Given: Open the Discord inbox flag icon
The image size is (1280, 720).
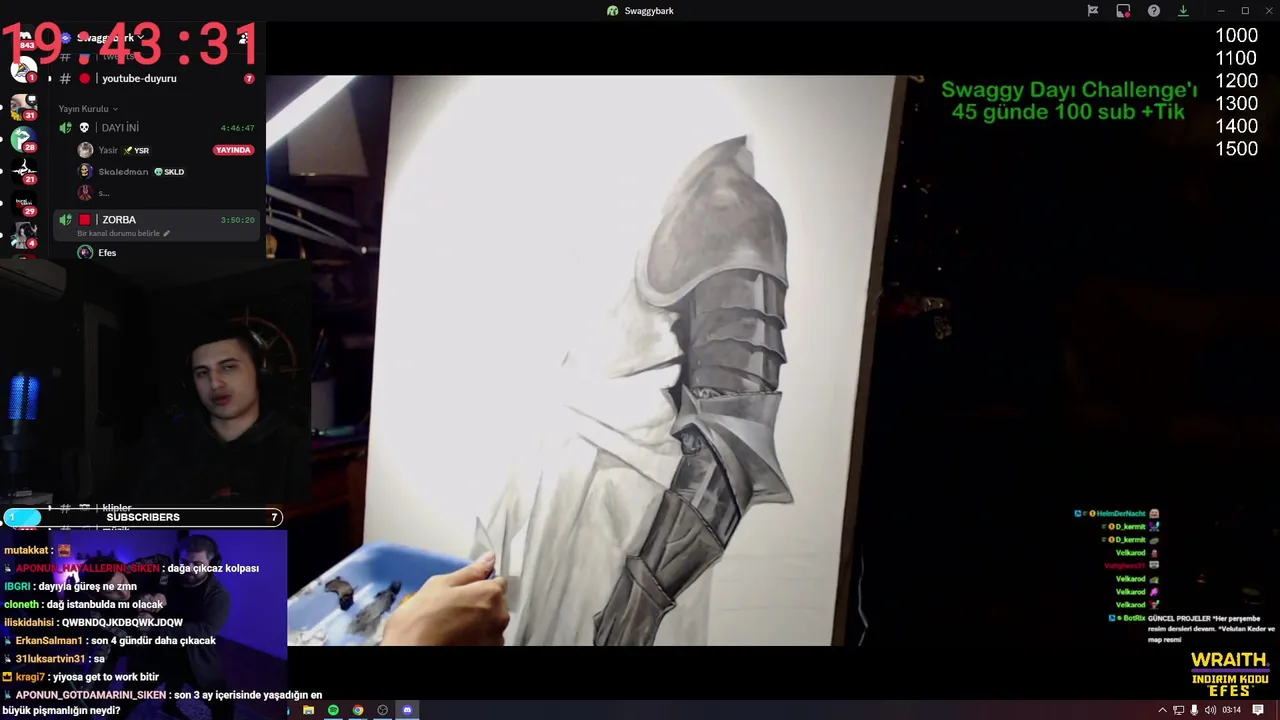Looking at the screenshot, I should point(1093,10).
